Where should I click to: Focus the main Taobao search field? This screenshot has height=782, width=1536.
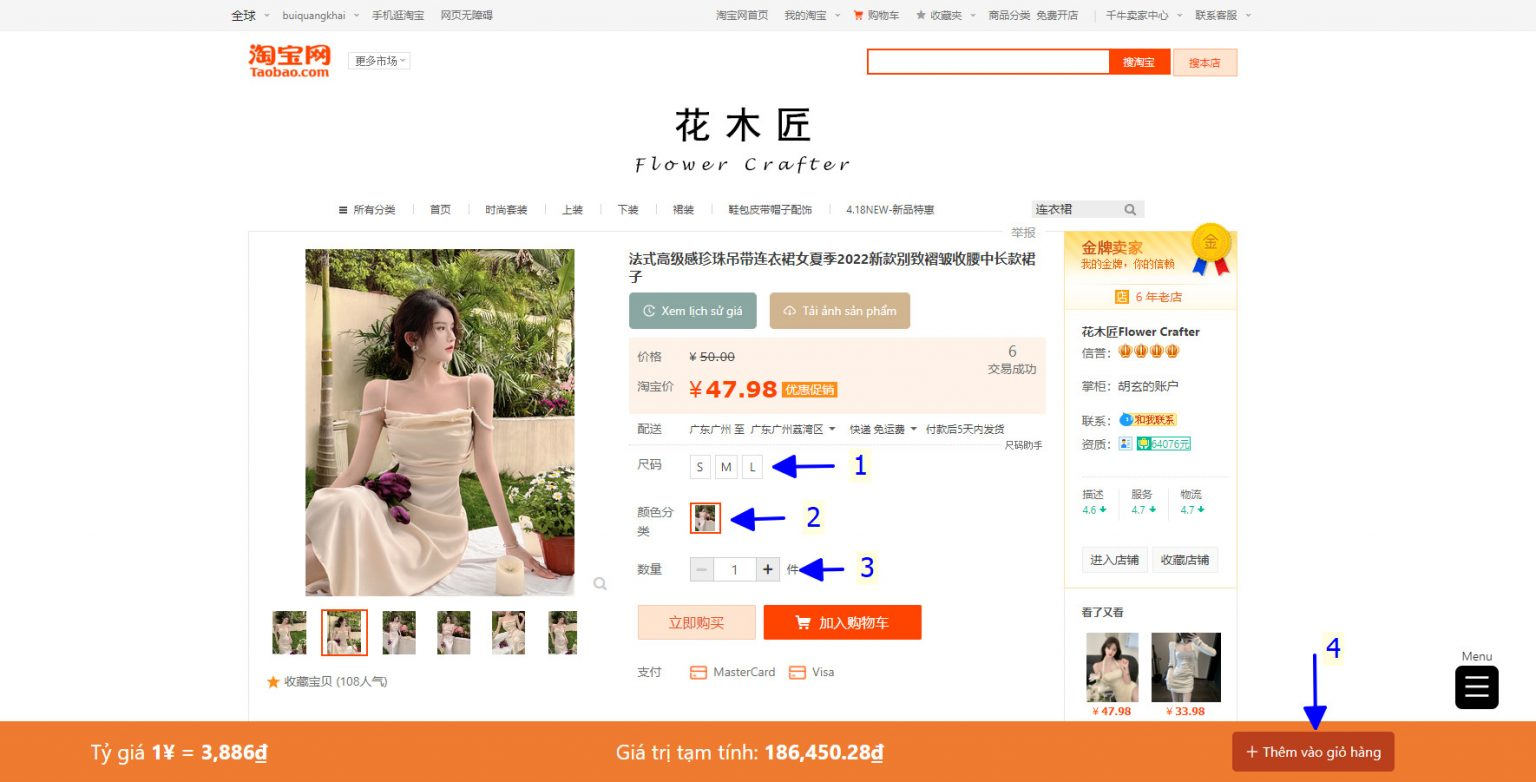989,62
